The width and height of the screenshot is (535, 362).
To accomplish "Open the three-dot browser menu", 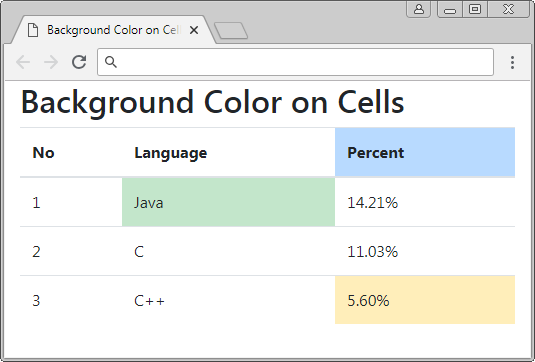I will (512, 62).
